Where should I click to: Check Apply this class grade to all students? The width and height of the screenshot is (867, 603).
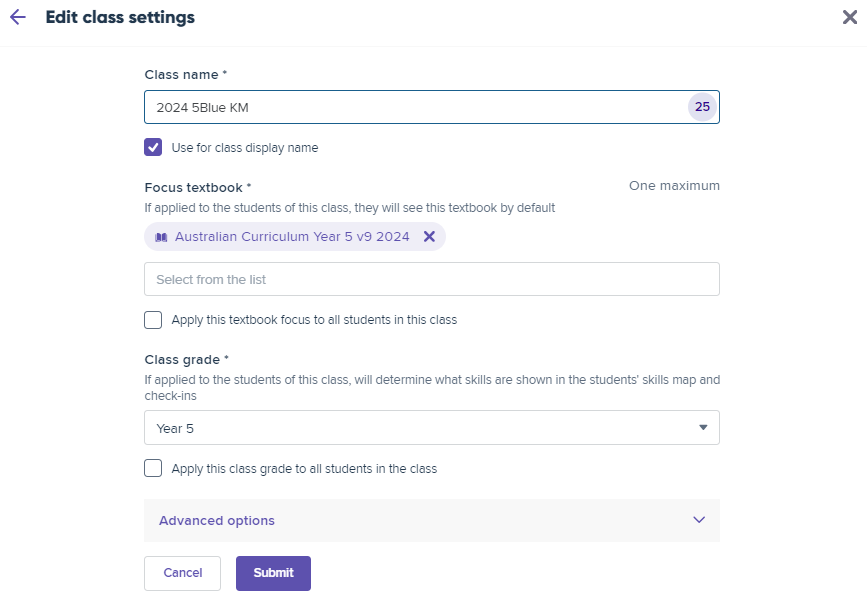[x=153, y=468]
